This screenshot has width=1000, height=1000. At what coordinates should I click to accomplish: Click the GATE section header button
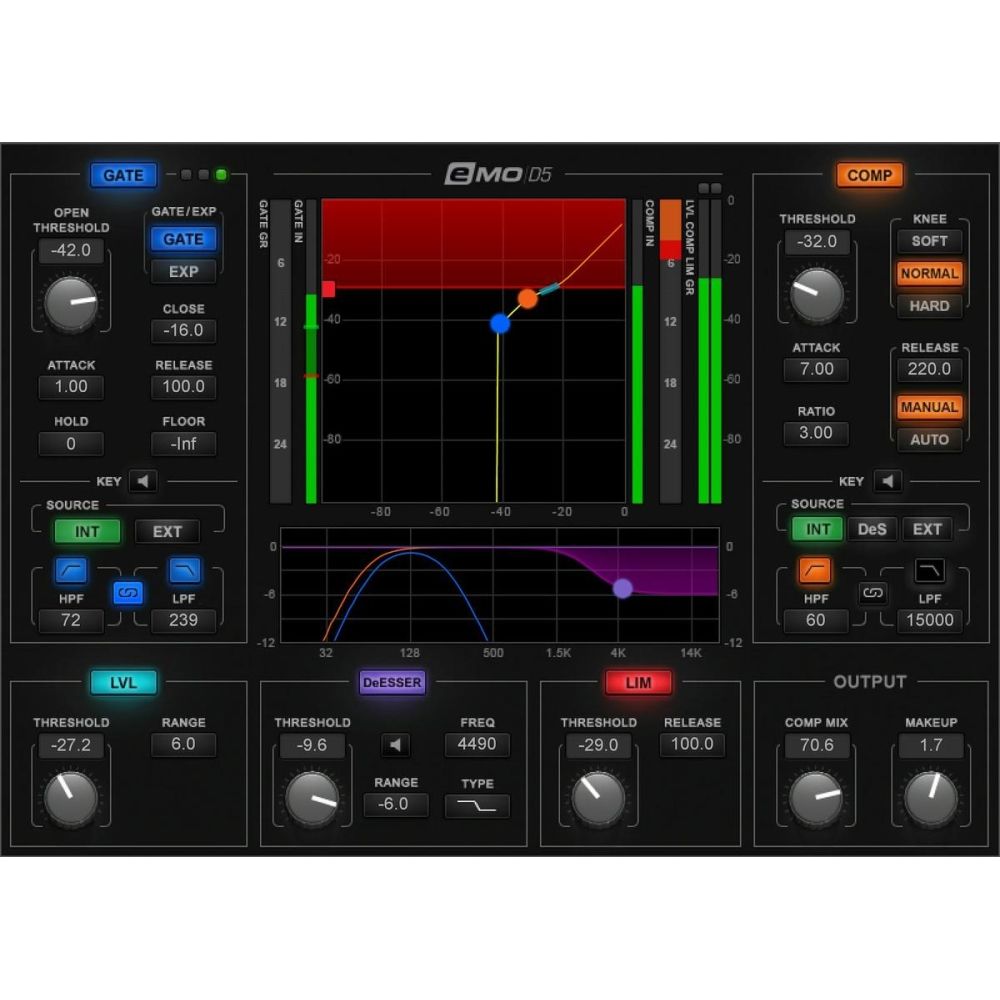pos(123,175)
